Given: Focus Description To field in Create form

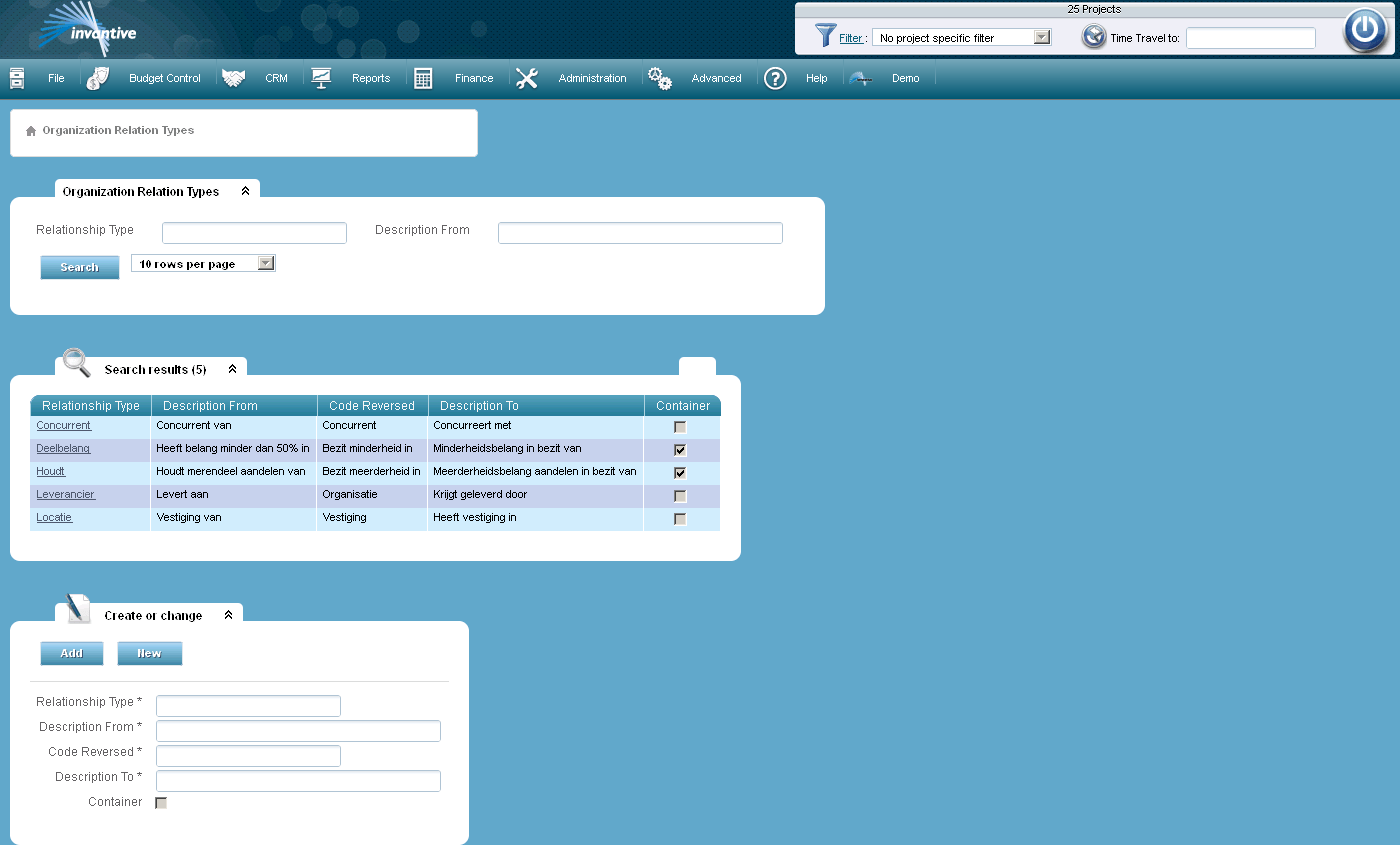Looking at the screenshot, I should click(x=298, y=781).
